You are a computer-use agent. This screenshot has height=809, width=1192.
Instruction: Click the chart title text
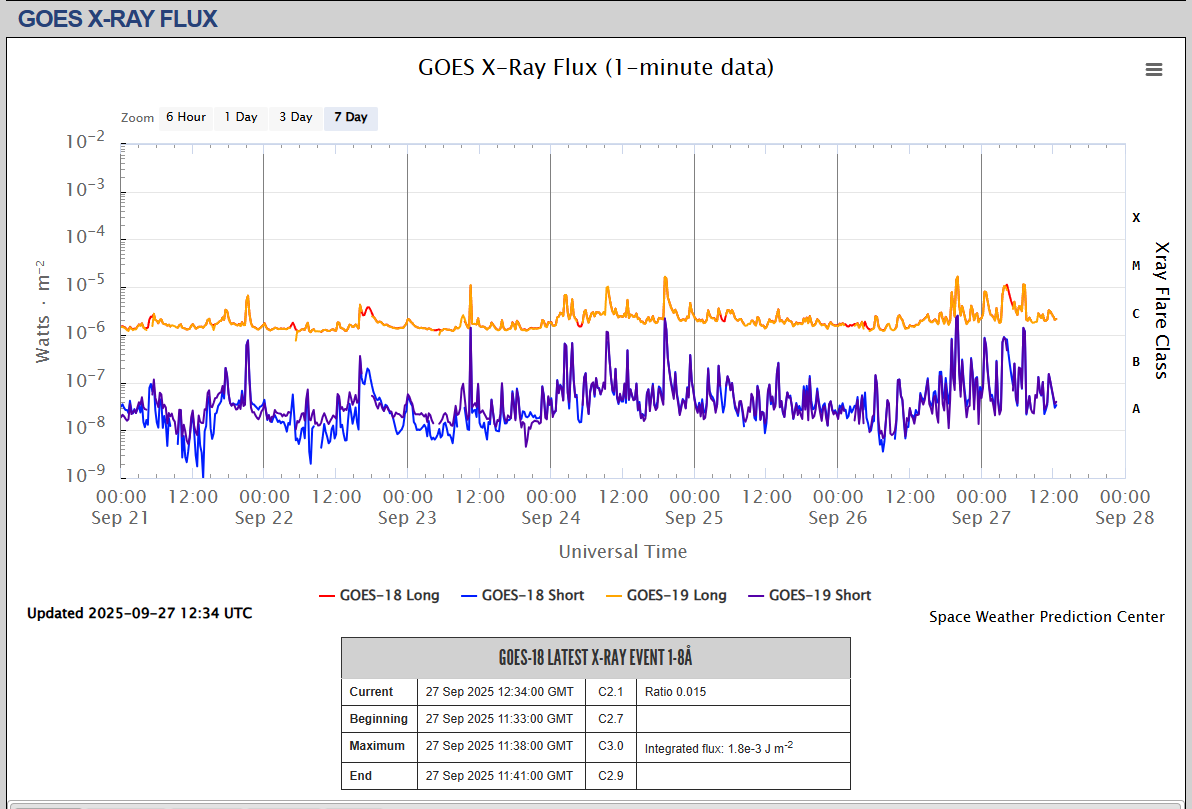(595, 68)
